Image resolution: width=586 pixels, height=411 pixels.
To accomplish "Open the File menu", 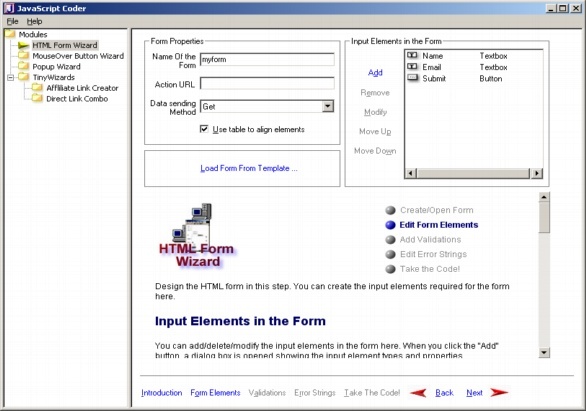I will pyautogui.click(x=12, y=21).
